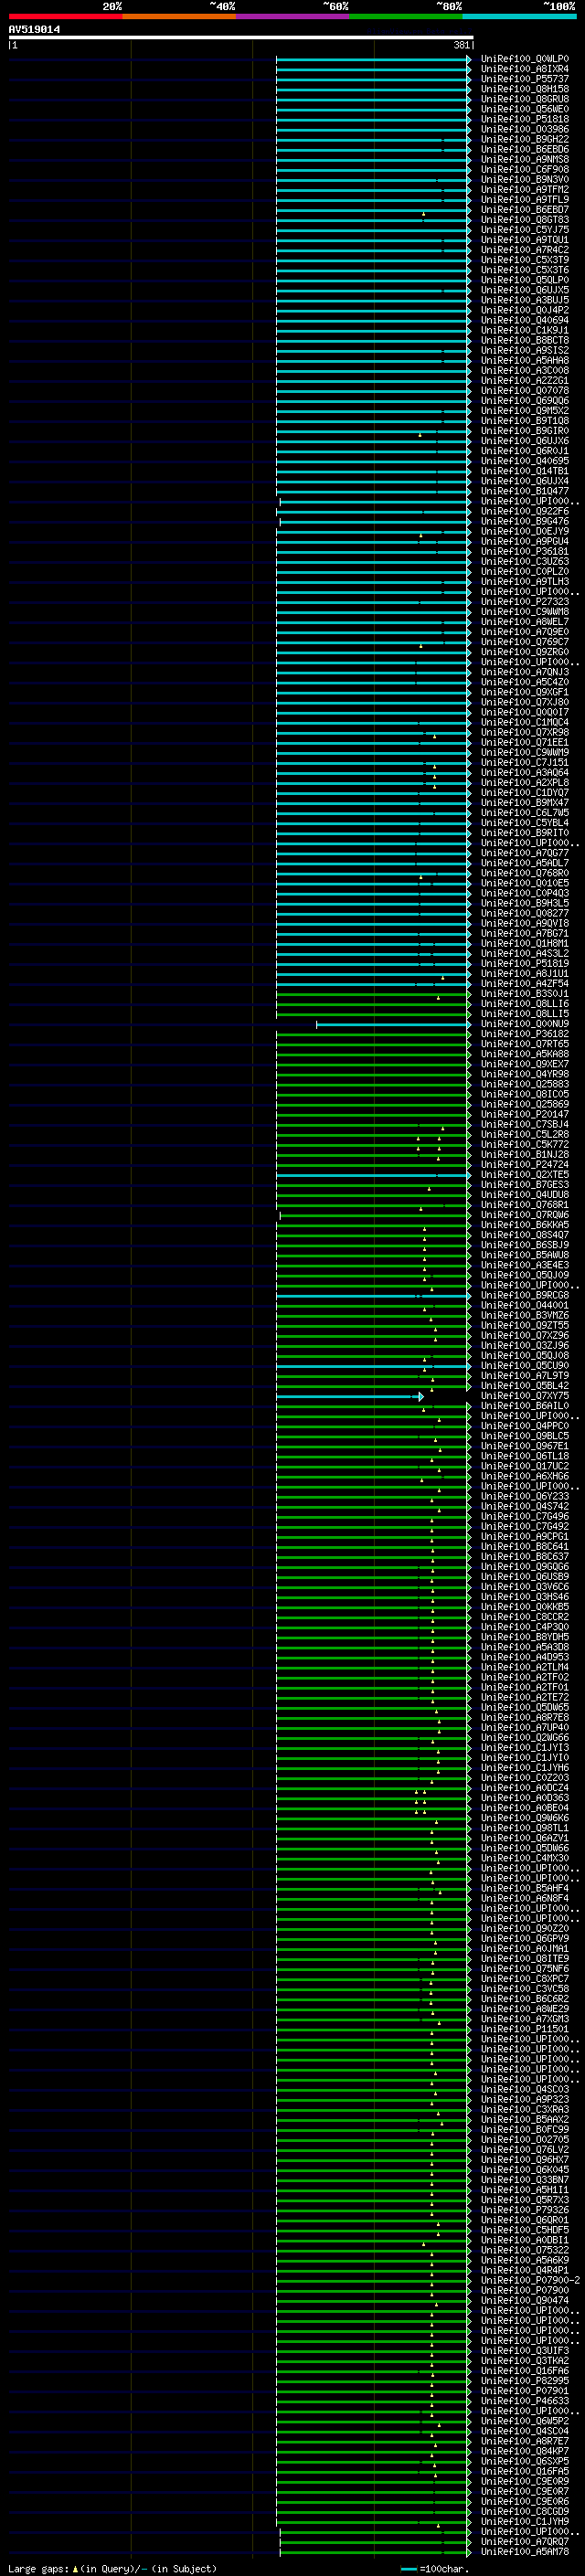Select the UniRef100_Q9XGF1 label
The image size is (585, 2576).
pyautogui.click(x=524, y=692)
